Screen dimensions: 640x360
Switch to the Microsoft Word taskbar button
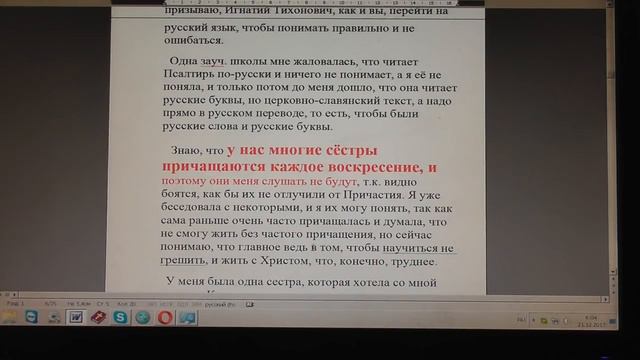coord(76,317)
